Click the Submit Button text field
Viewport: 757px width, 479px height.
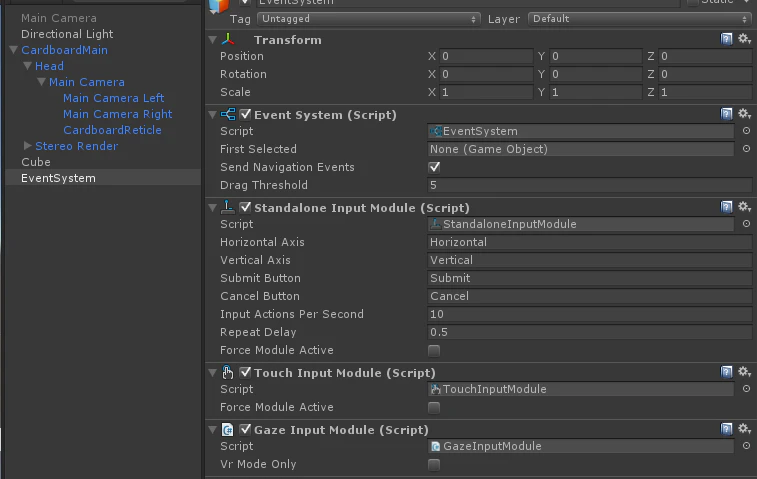click(x=590, y=278)
